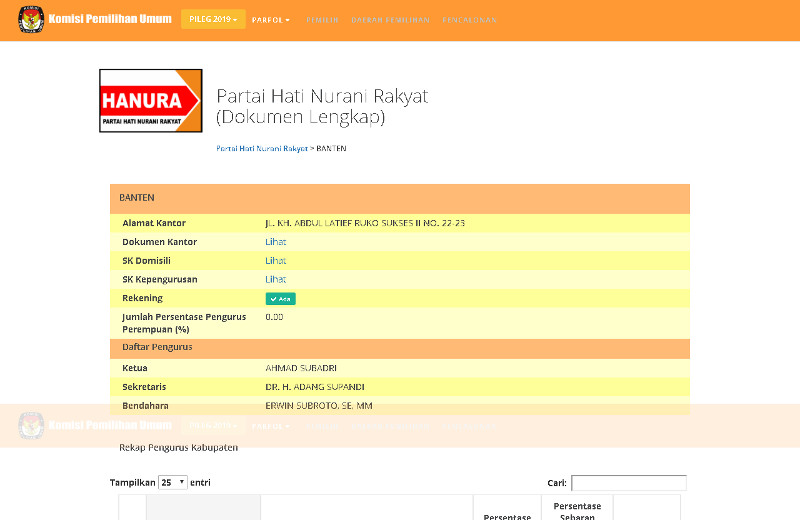View the SK Domisili Lihat link

[x=275, y=261]
